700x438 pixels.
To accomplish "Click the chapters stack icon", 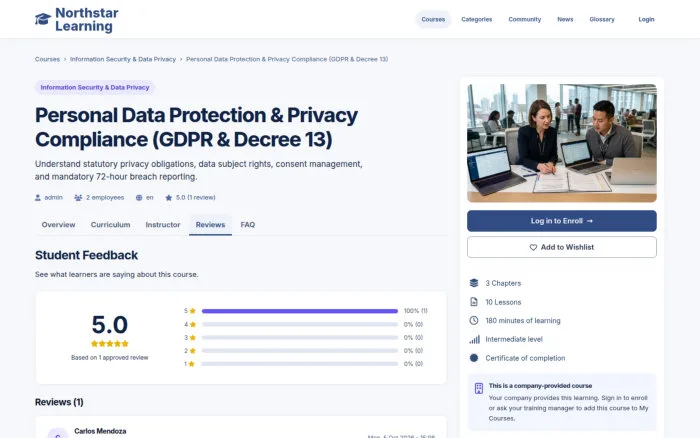I will pos(474,283).
